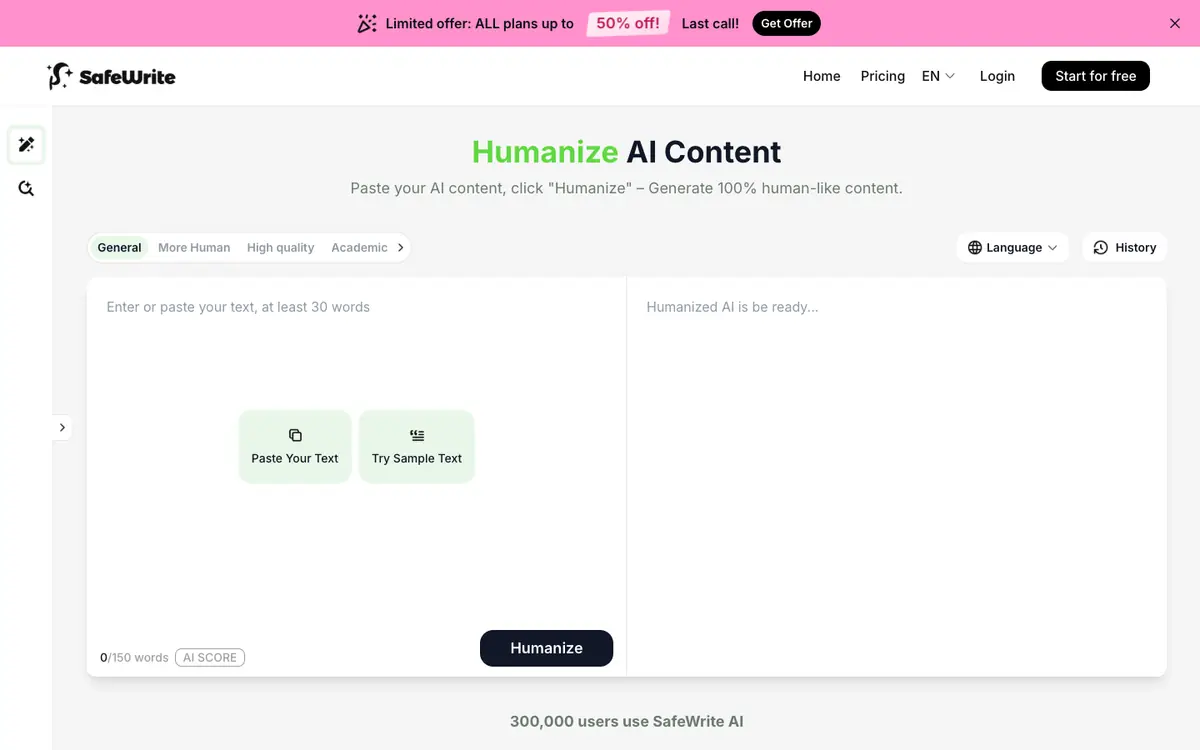Select the More Human mode tab

click(x=194, y=247)
